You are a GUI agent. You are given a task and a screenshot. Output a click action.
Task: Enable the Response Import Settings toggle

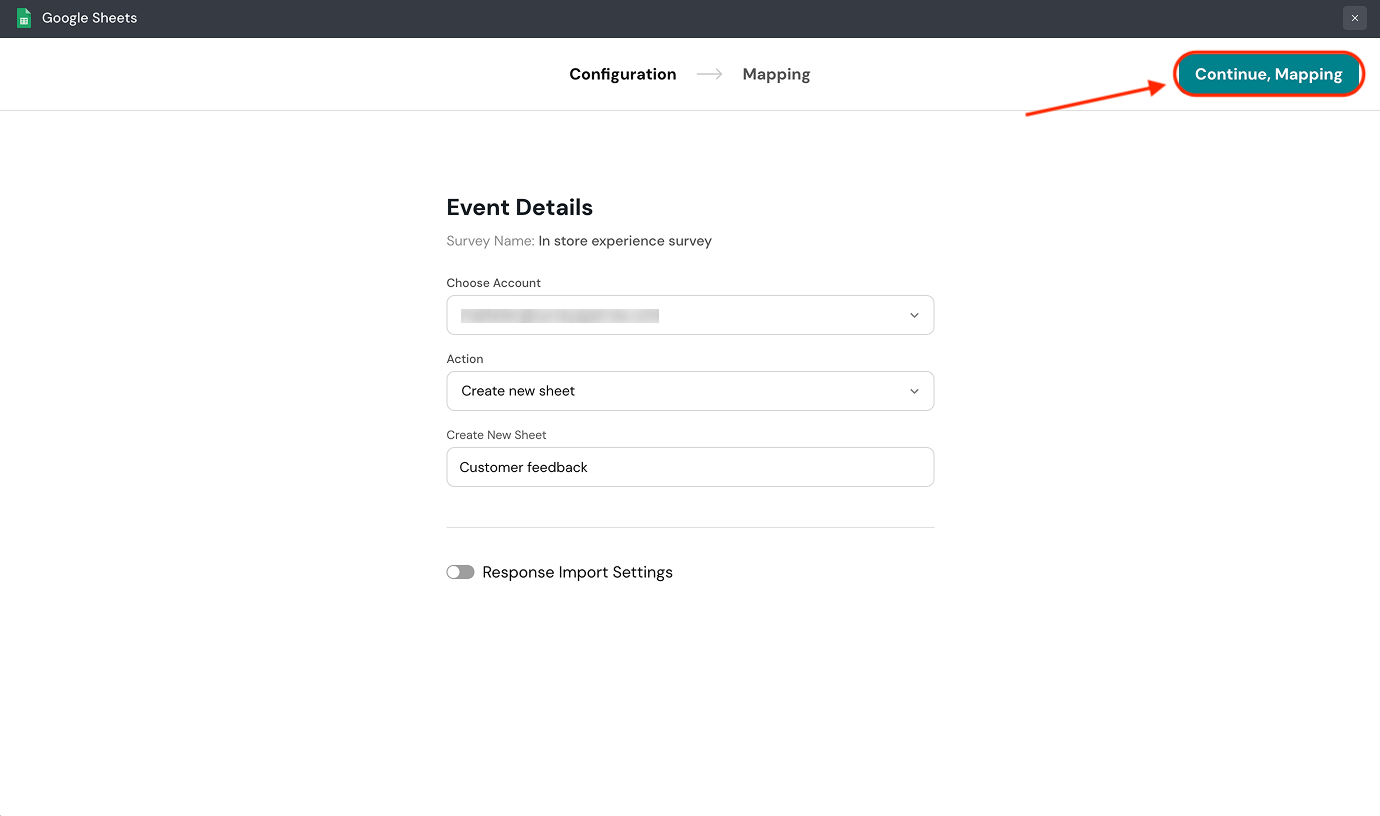[460, 572]
